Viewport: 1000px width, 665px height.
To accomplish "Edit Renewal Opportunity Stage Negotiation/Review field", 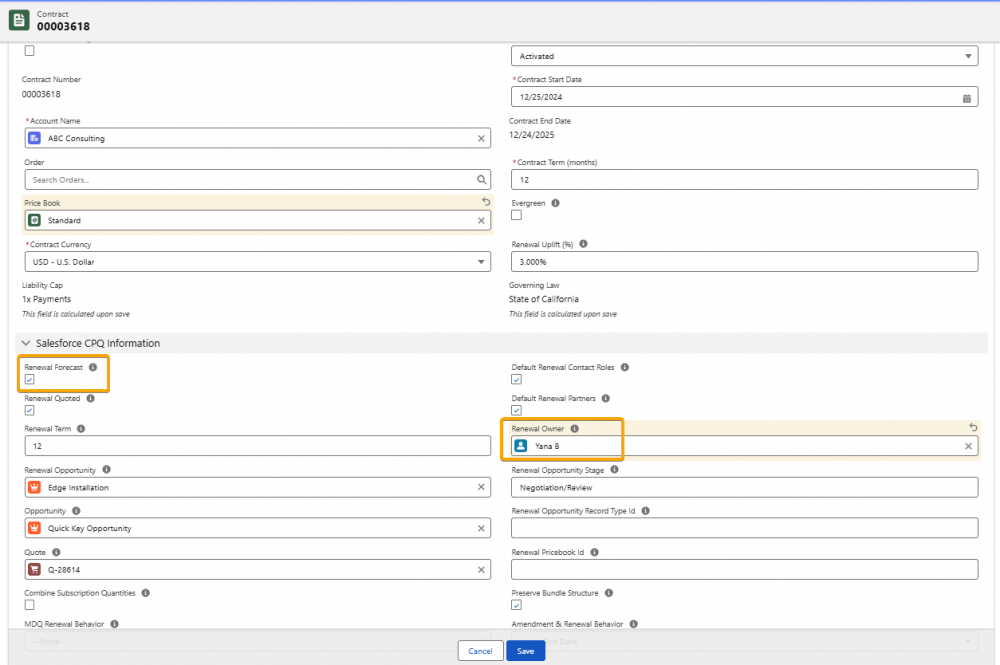I will click(744, 488).
